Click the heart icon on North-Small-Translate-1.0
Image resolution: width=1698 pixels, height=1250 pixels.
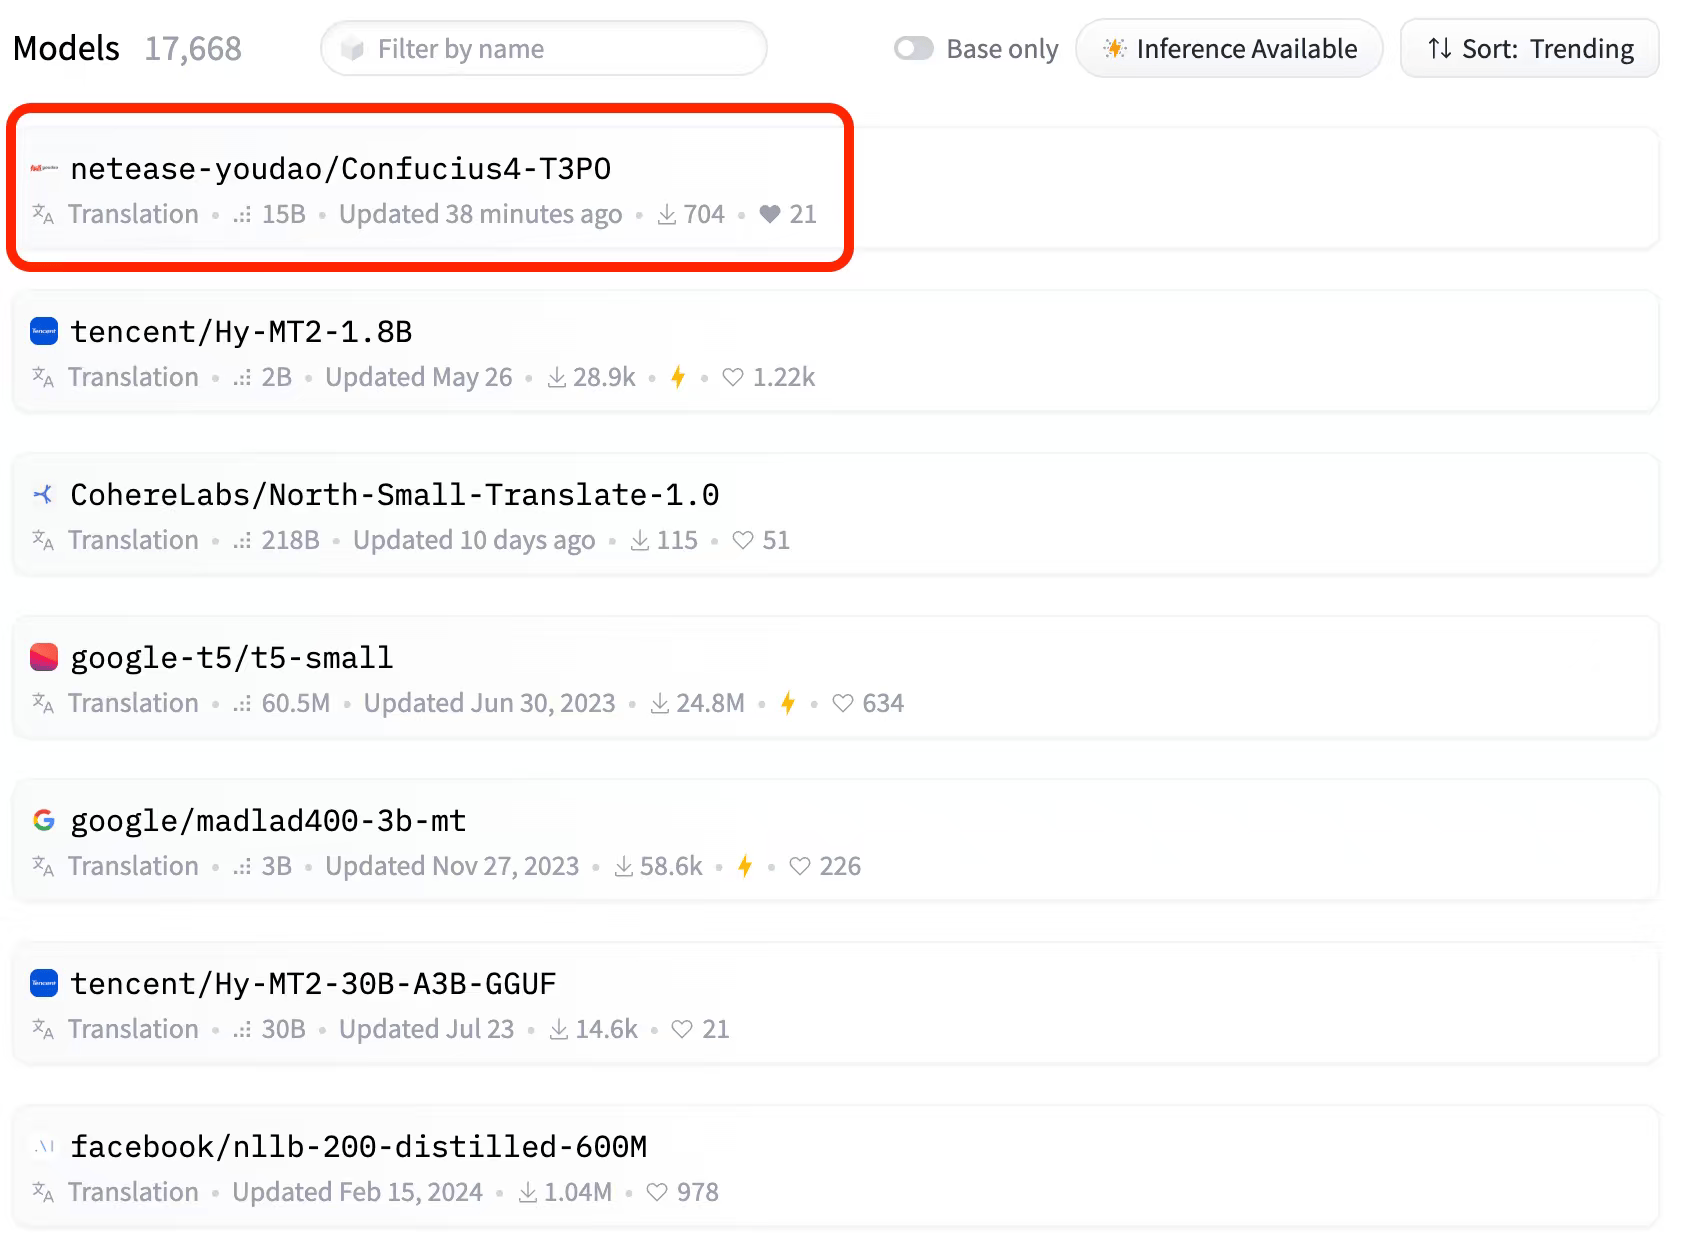point(743,540)
